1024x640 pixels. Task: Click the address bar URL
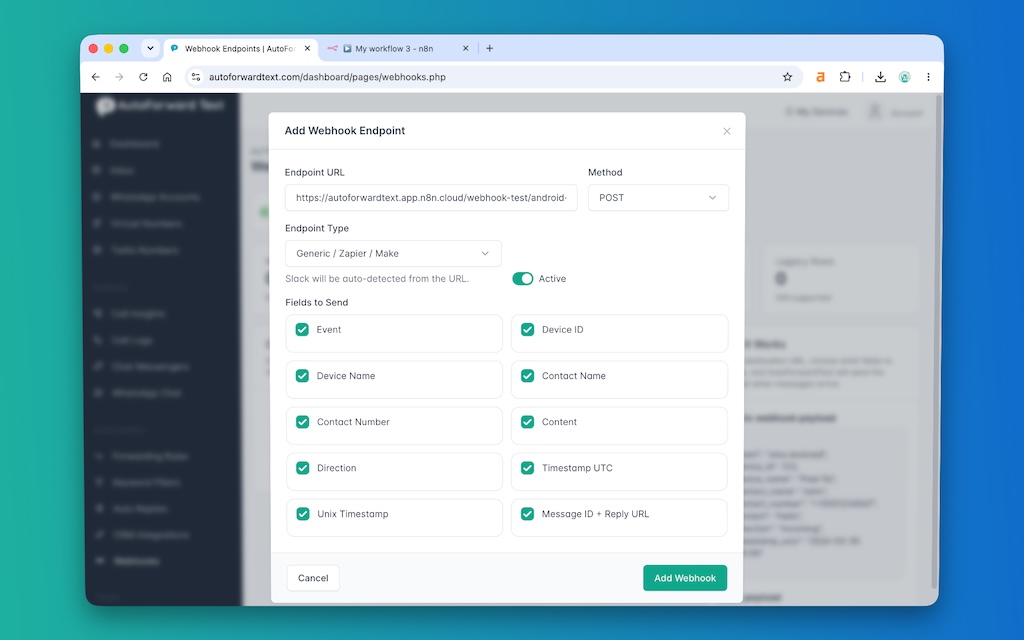(327, 77)
